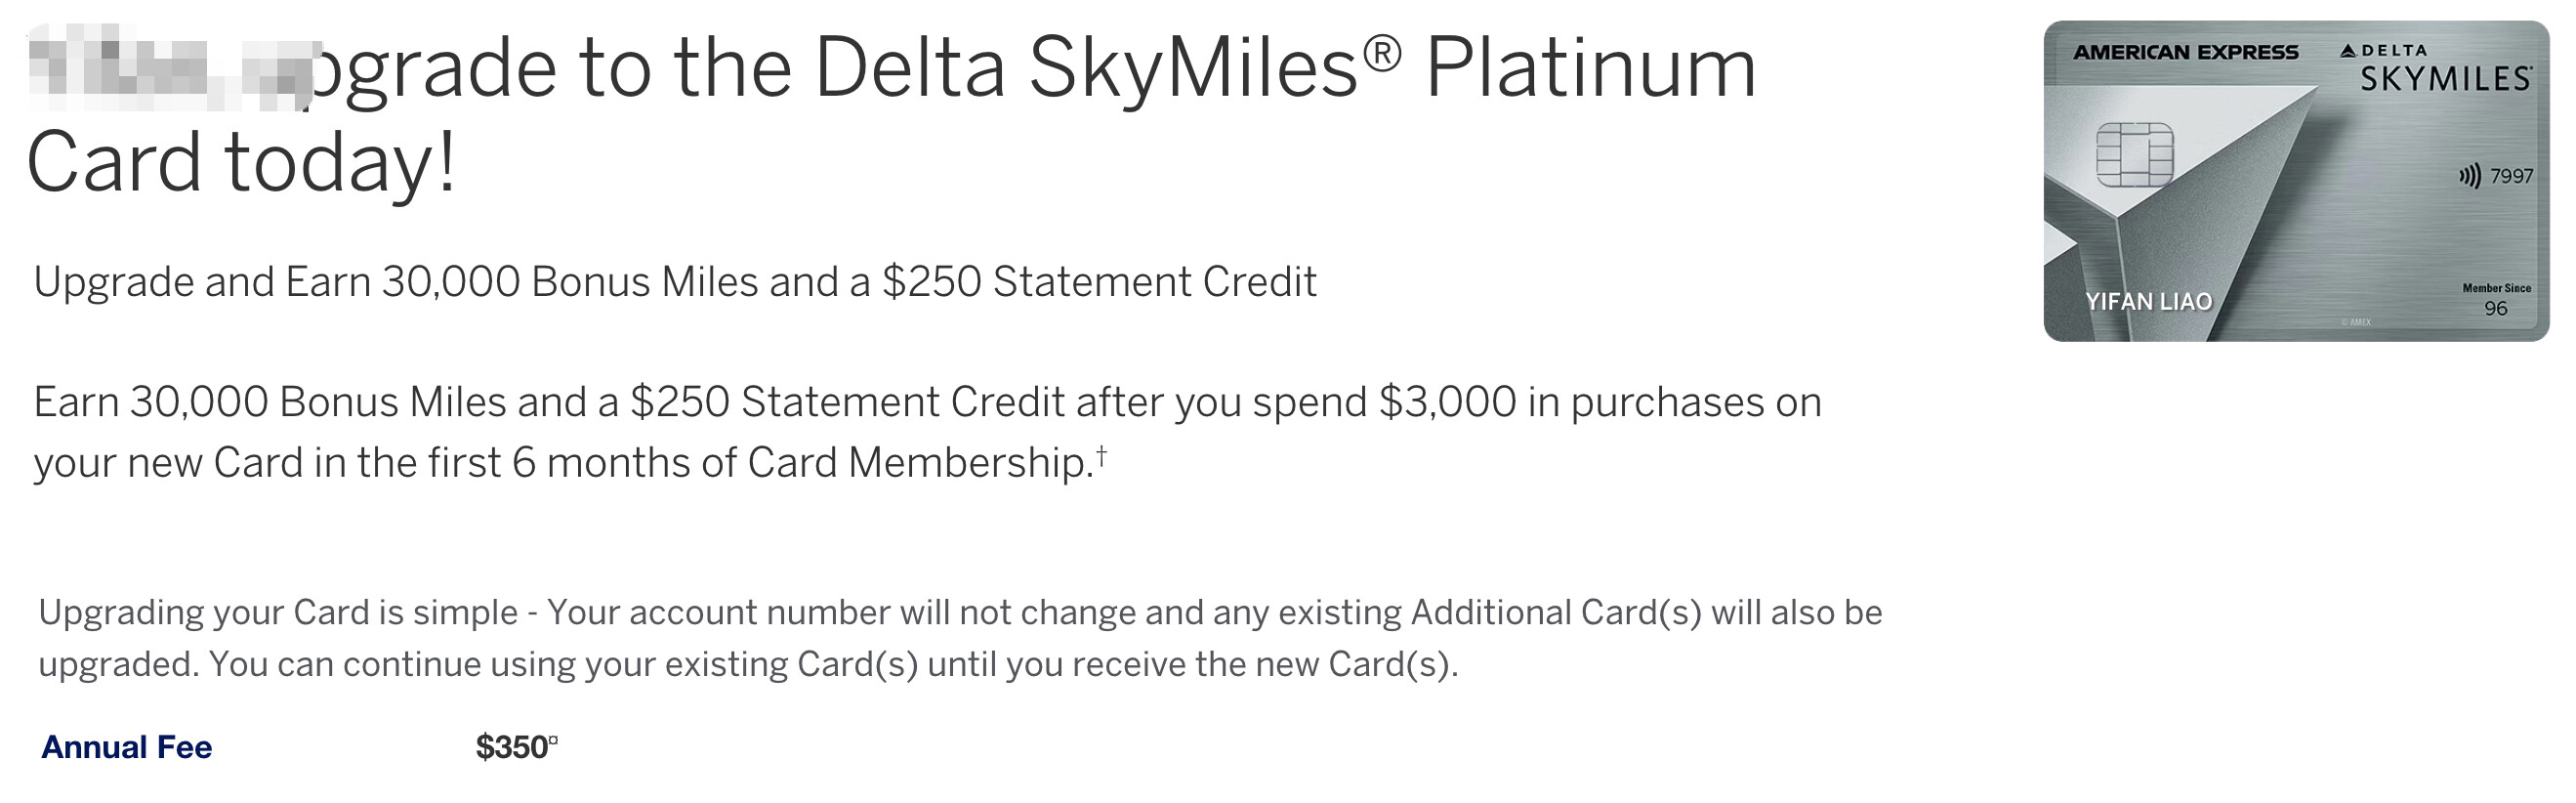Click the card's last four digits 7997
Screen dimensions: 2576x803
[x=2511, y=177]
